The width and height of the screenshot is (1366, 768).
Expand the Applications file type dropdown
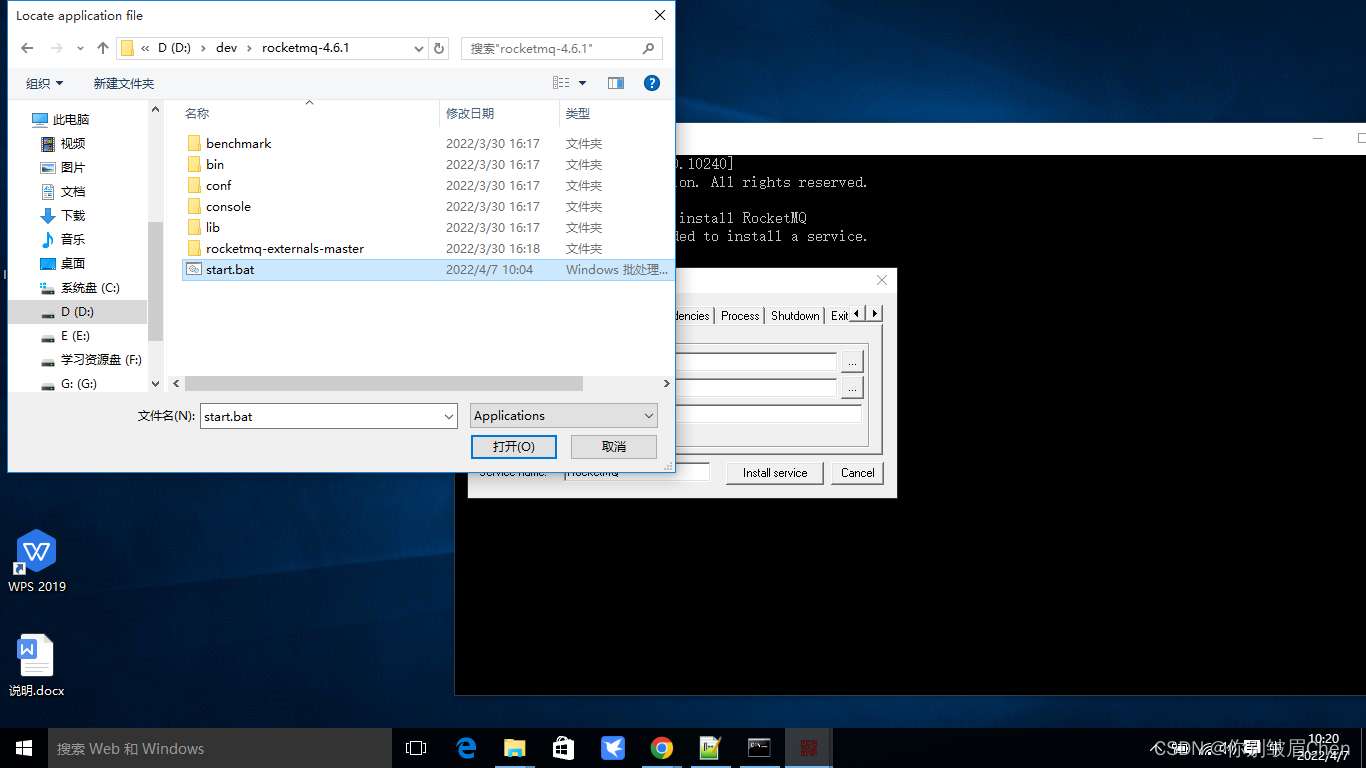coord(649,416)
